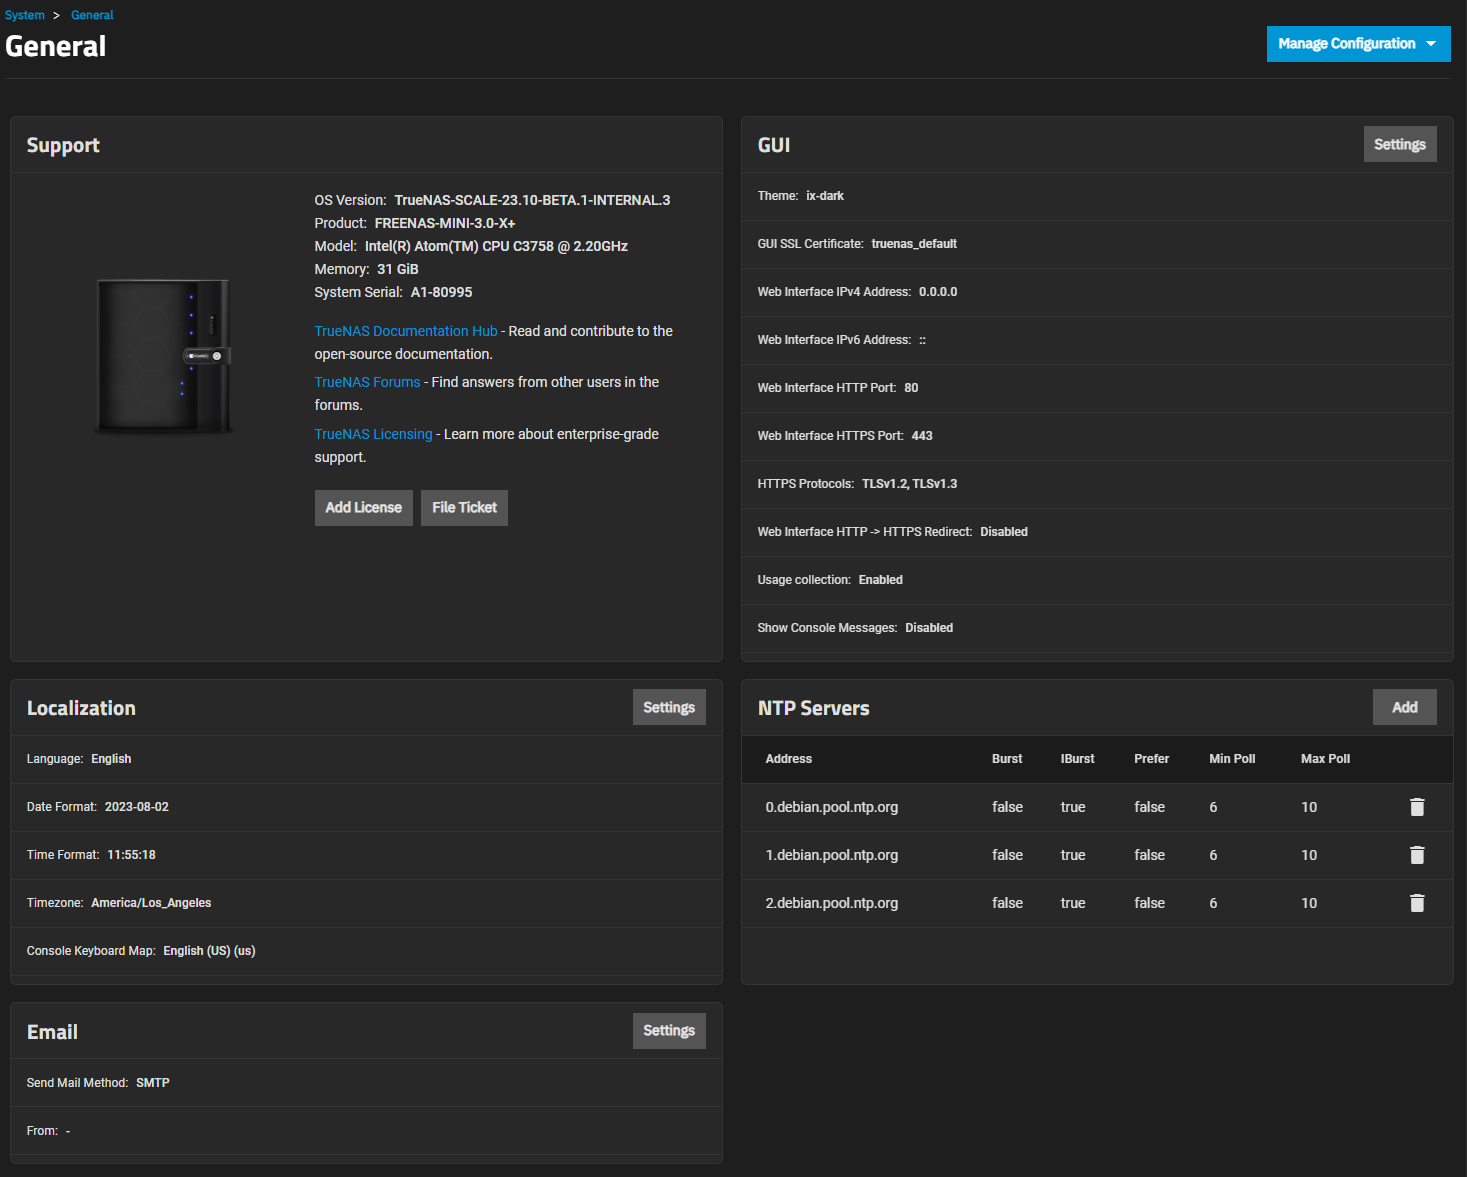
Task: Go to System in the breadcrumb
Action: click(x=25, y=15)
